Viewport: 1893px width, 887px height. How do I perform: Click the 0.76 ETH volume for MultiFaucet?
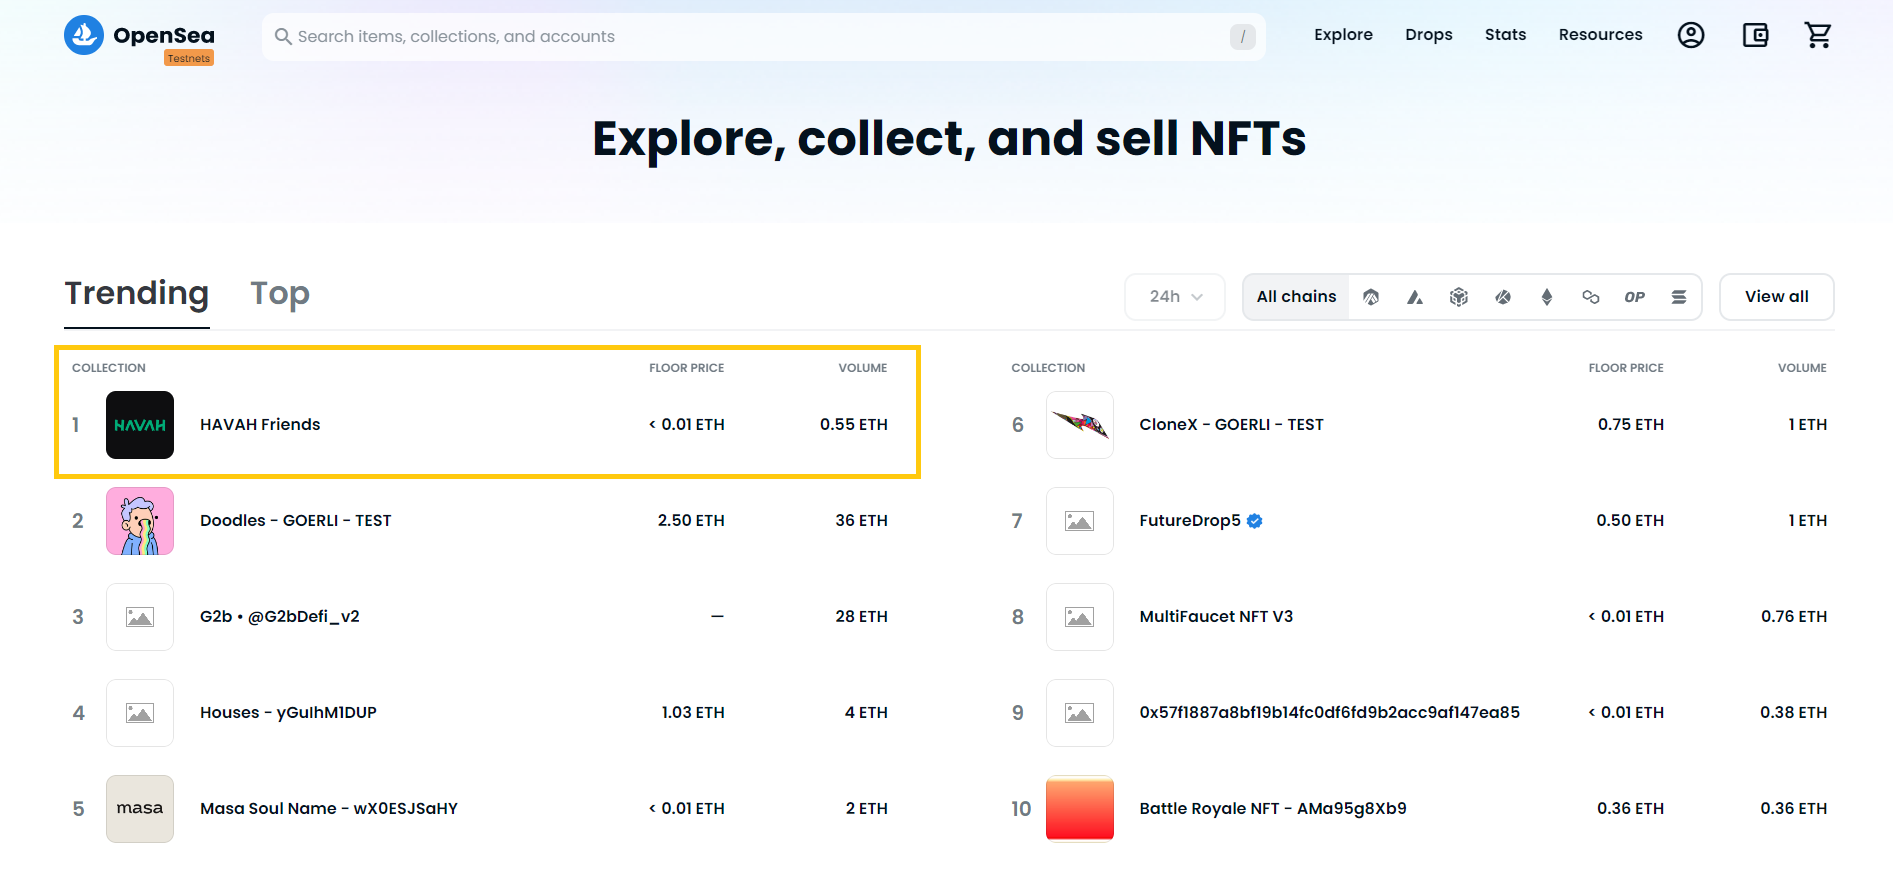(x=1794, y=617)
